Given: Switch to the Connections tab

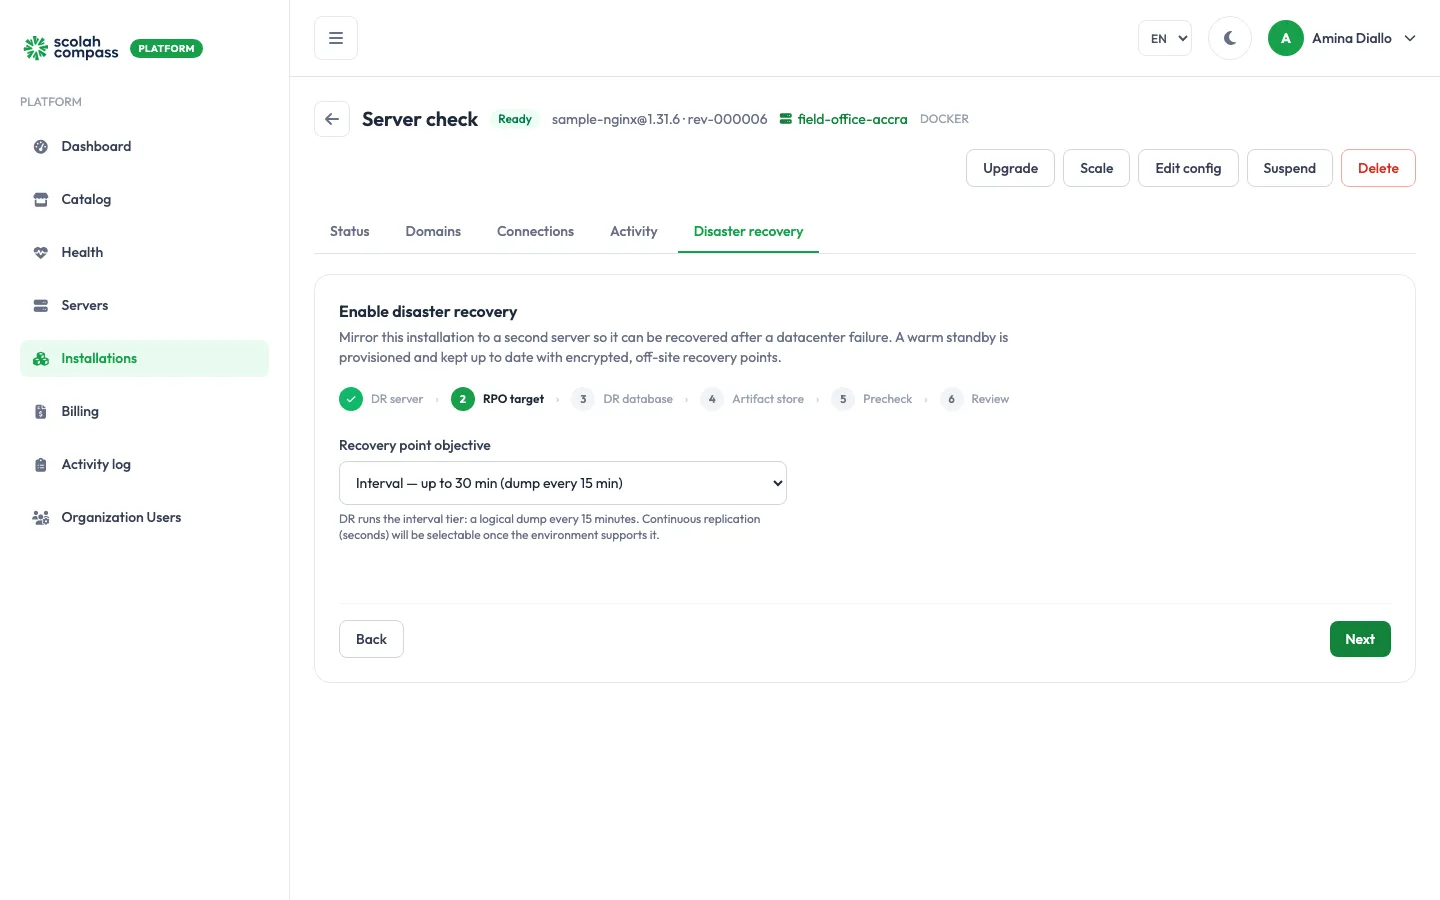Looking at the screenshot, I should coord(535,231).
